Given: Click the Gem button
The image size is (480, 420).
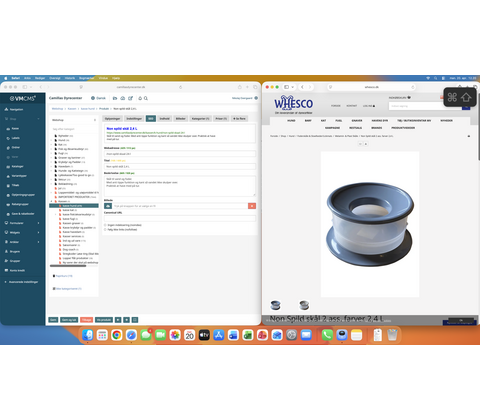Looking at the screenshot, I should [53, 320].
